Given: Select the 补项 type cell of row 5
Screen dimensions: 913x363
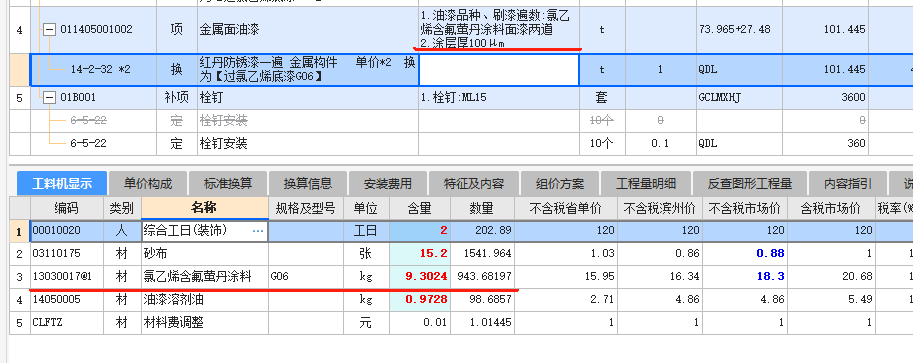Looking at the screenshot, I should [177, 97].
